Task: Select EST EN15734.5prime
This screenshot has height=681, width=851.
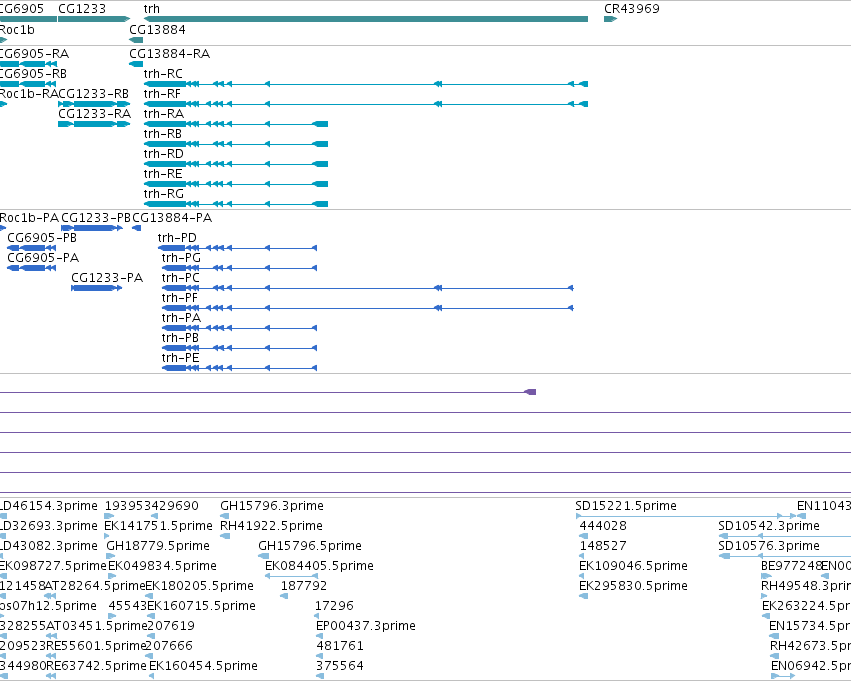Action: (x=810, y=626)
